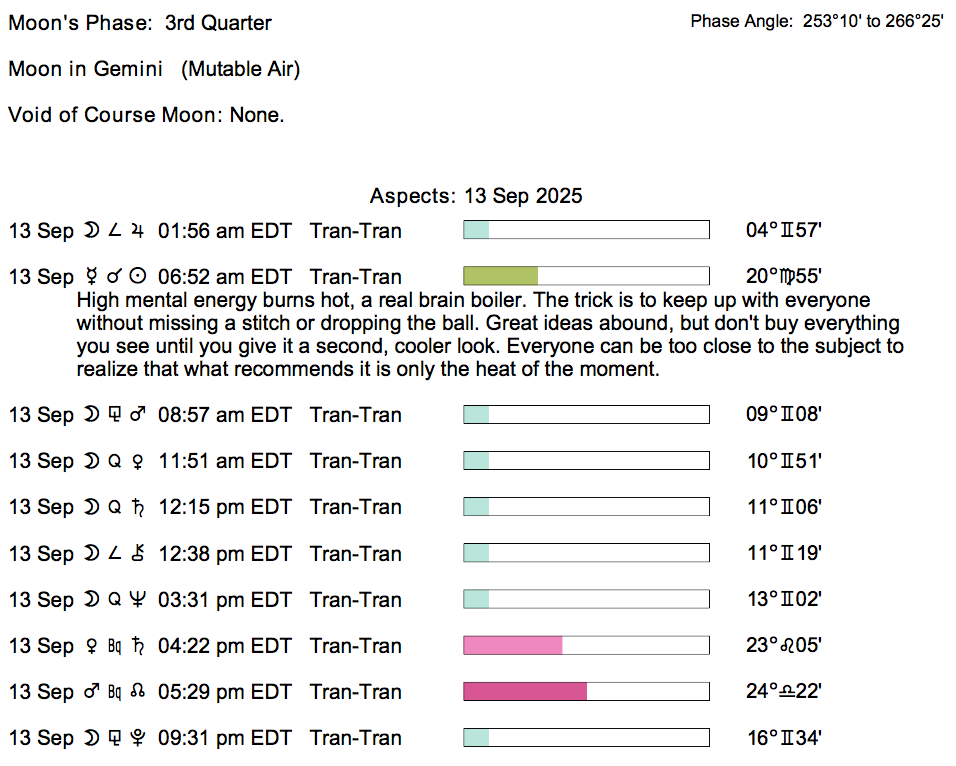Click the Mercury conjunct Sun glyphs

tap(115, 277)
